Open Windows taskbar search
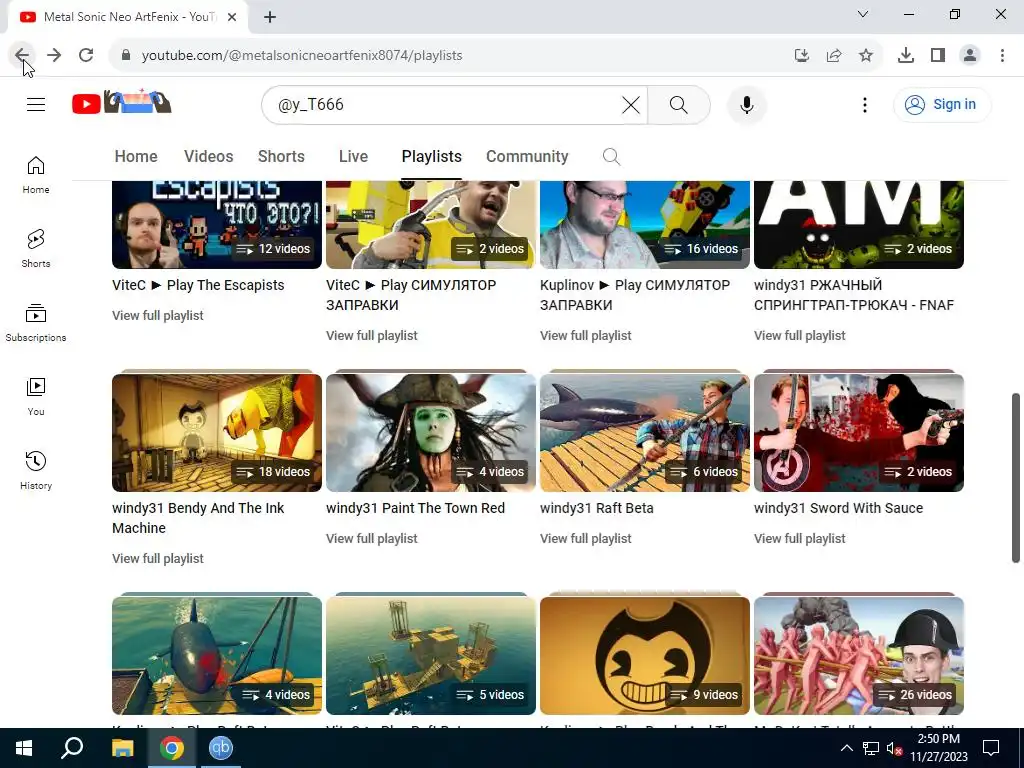Screen dimensions: 1024x768 [x=72, y=748]
